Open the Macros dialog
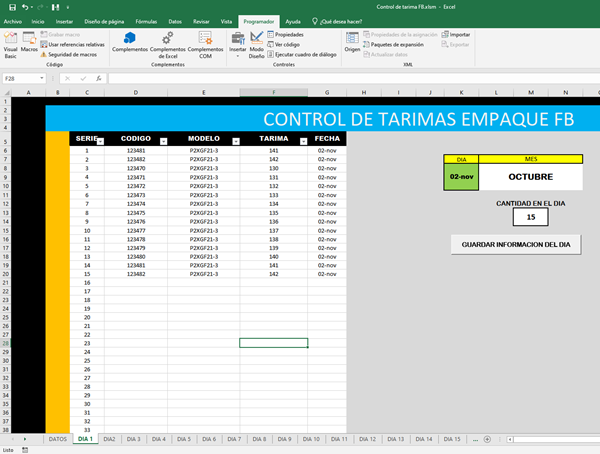 pos(29,42)
